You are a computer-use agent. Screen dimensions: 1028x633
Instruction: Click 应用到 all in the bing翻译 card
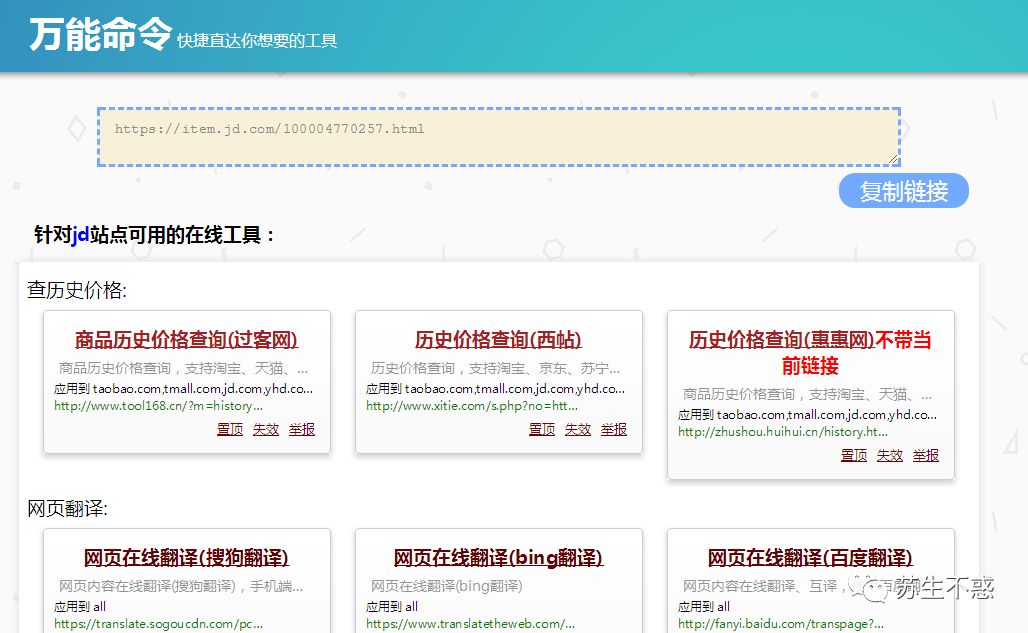point(391,607)
